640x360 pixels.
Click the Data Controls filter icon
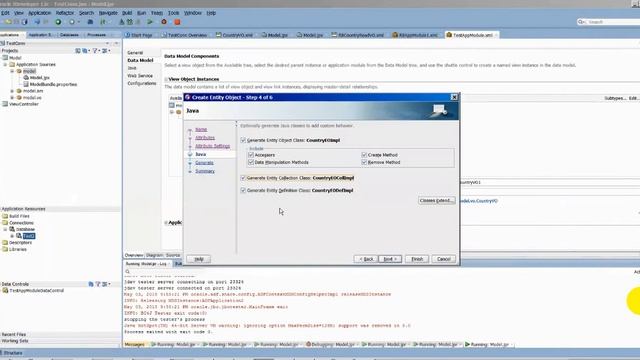click(98, 284)
